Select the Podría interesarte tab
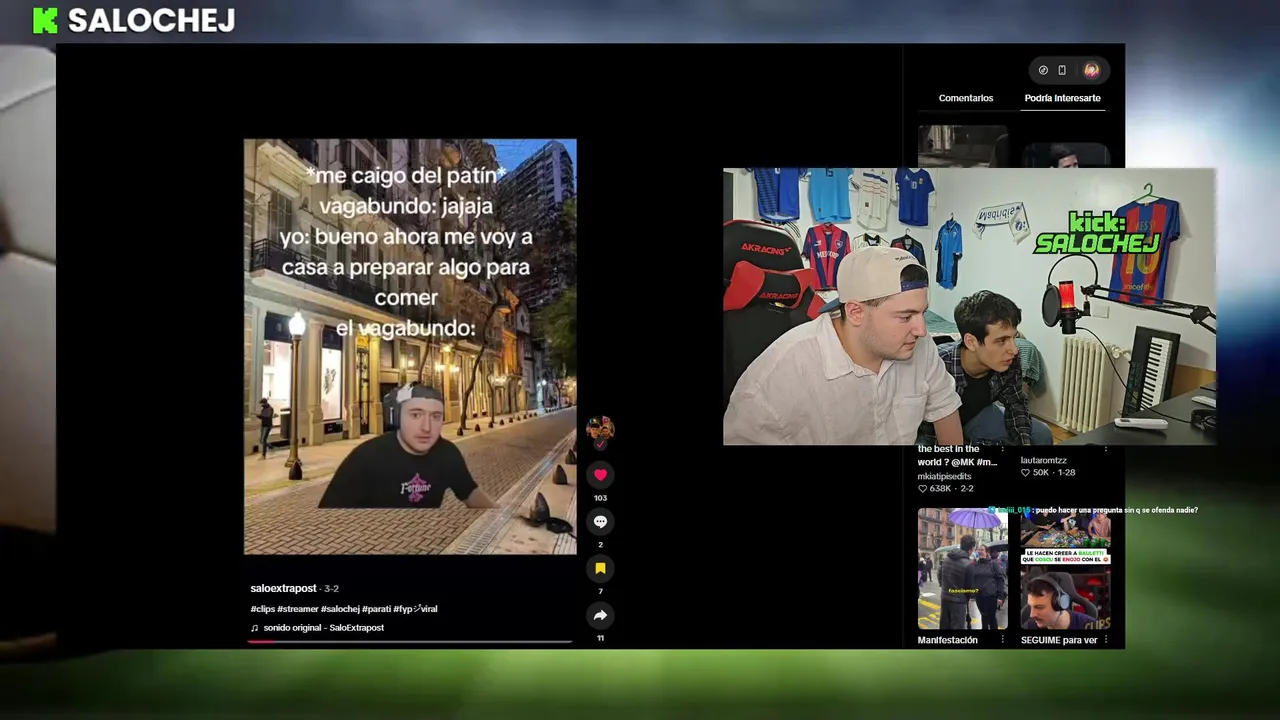Viewport: 1280px width, 720px height. [x=1062, y=98]
